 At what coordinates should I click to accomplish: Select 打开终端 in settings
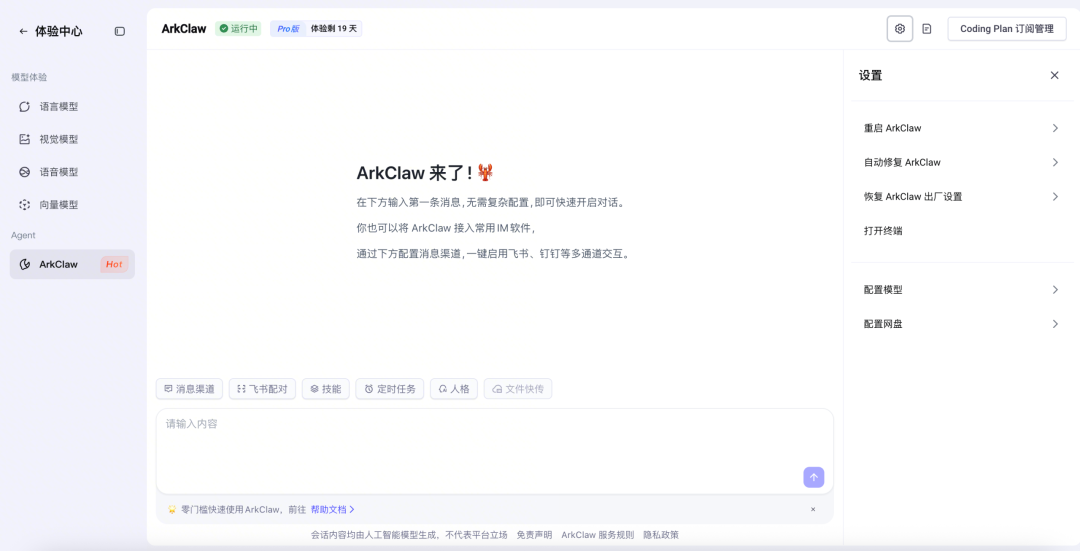click(x=962, y=231)
